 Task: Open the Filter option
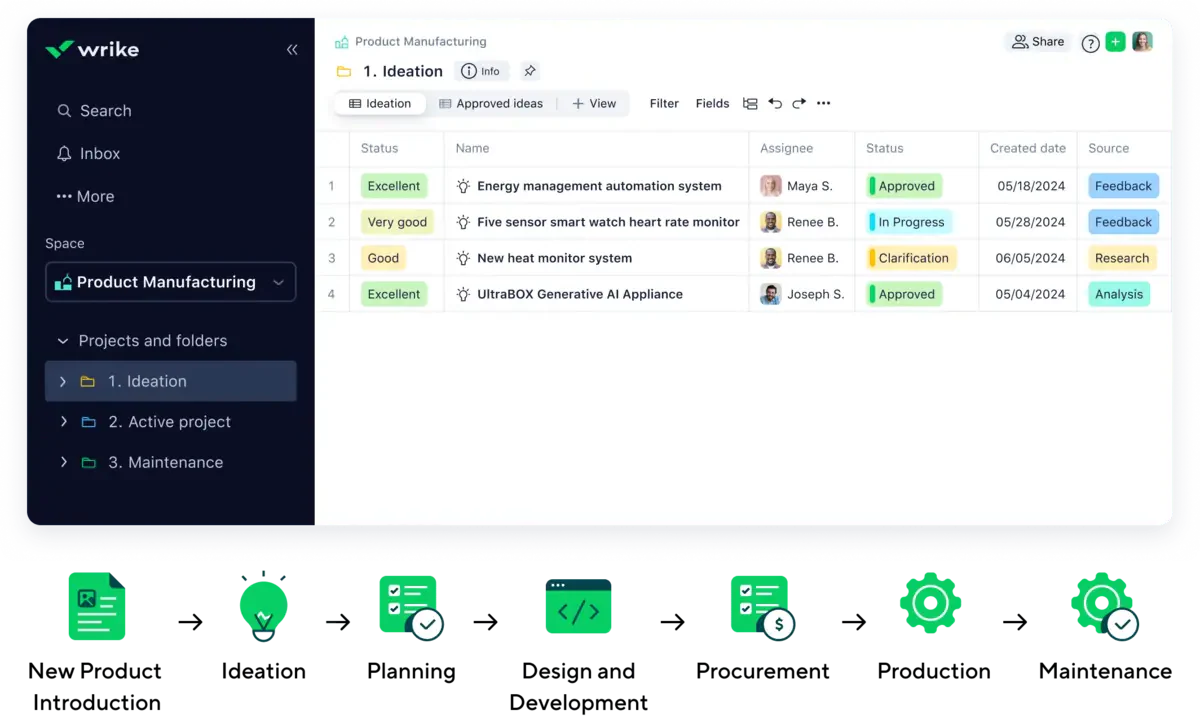coord(664,103)
